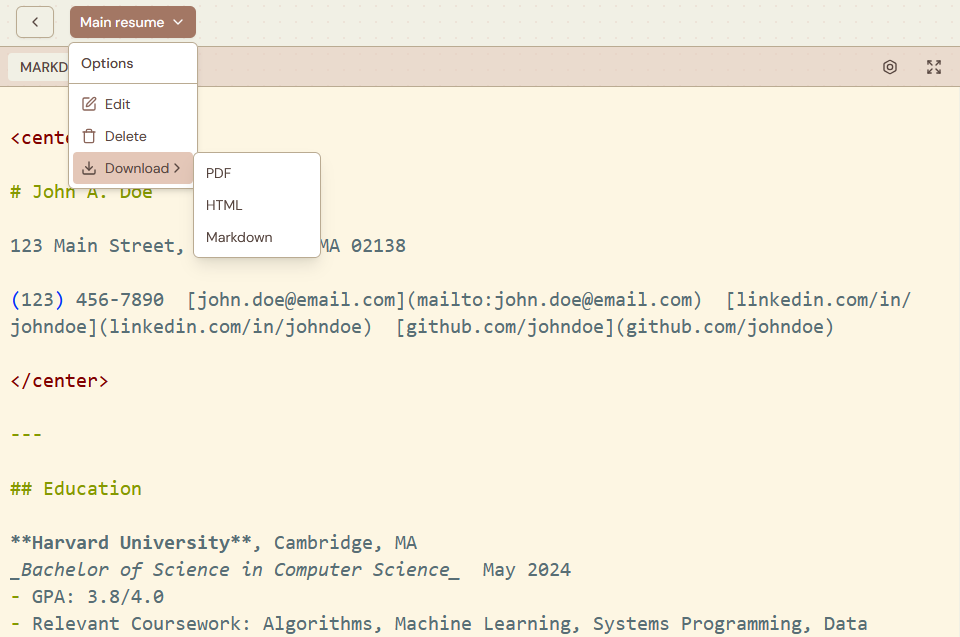Click the Options menu header
The width and height of the screenshot is (960, 637).
point(107,63)
